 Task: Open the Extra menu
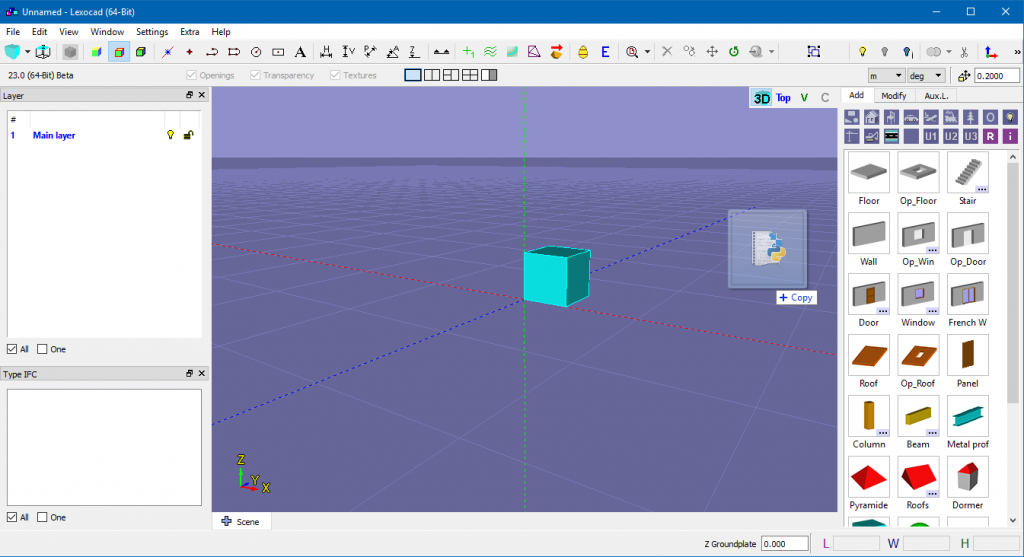190,31
